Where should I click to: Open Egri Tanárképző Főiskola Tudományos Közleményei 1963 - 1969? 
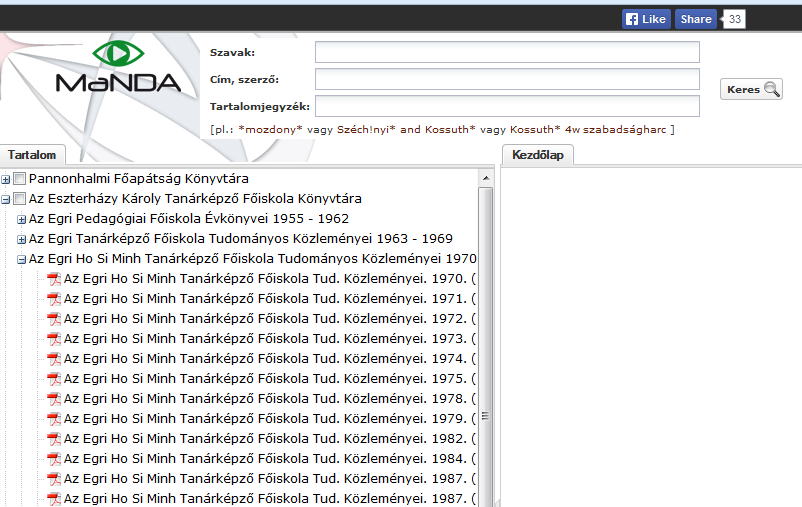(x=240, y=238)
